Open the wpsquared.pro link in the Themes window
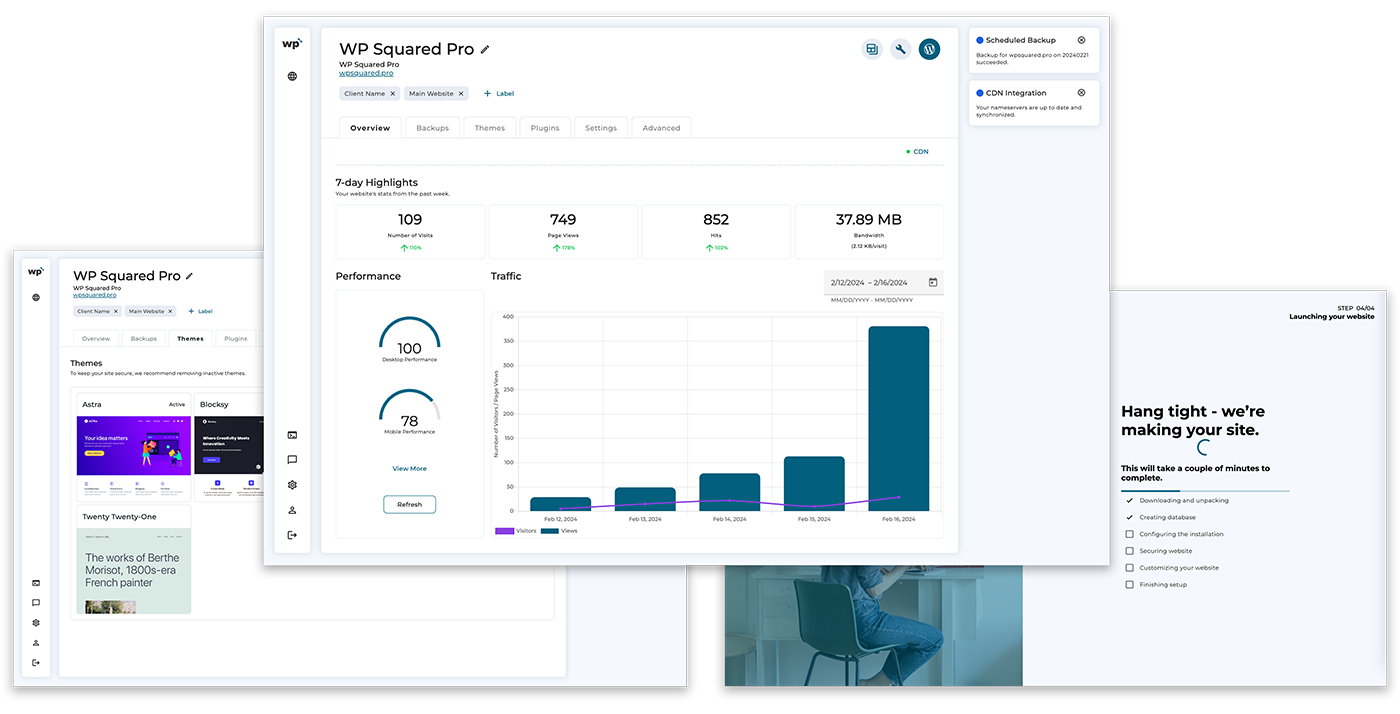Viewport: 1400px width, 714px height. [95, 295]
